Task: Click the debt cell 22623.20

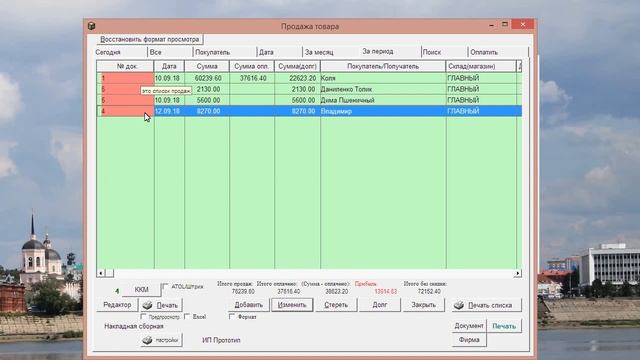Action: (x=297, y=78)
